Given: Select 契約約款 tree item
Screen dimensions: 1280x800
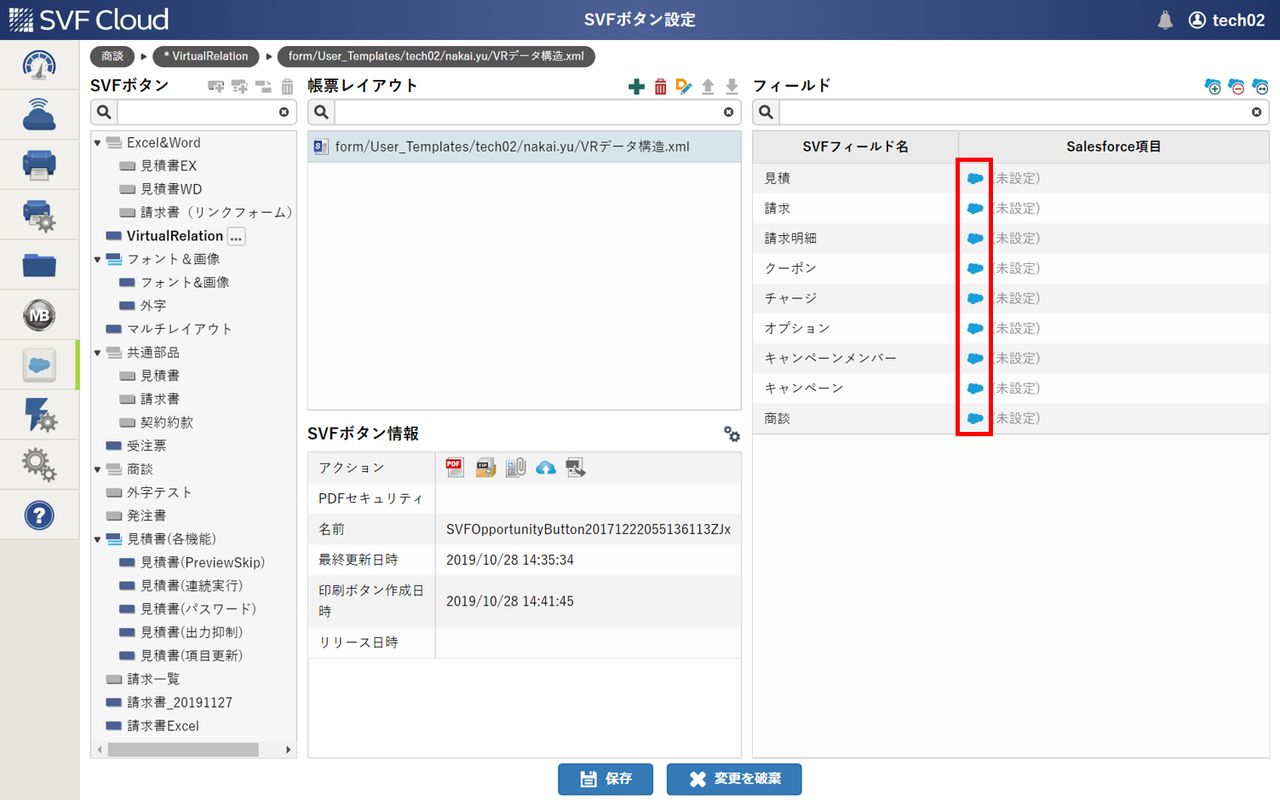Looking at the screenshot, I should coord(167,423).
